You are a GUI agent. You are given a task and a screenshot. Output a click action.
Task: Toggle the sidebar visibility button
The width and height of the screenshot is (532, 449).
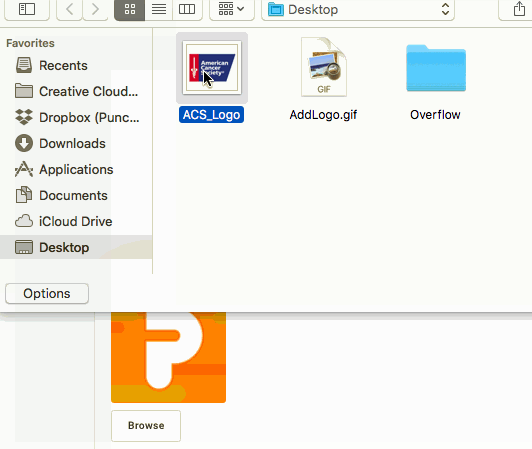pos(27,9)
